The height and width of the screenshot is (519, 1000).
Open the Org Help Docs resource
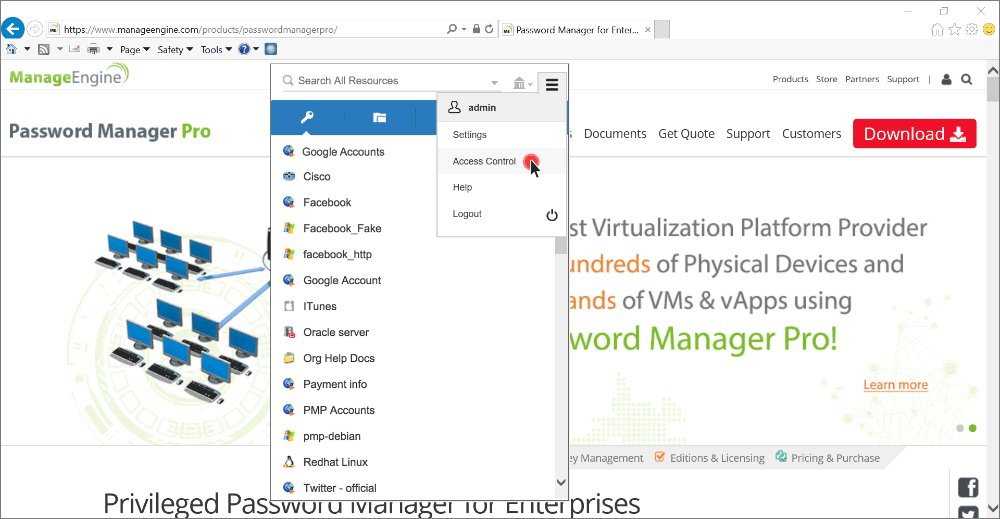click(x=339, y=358)
